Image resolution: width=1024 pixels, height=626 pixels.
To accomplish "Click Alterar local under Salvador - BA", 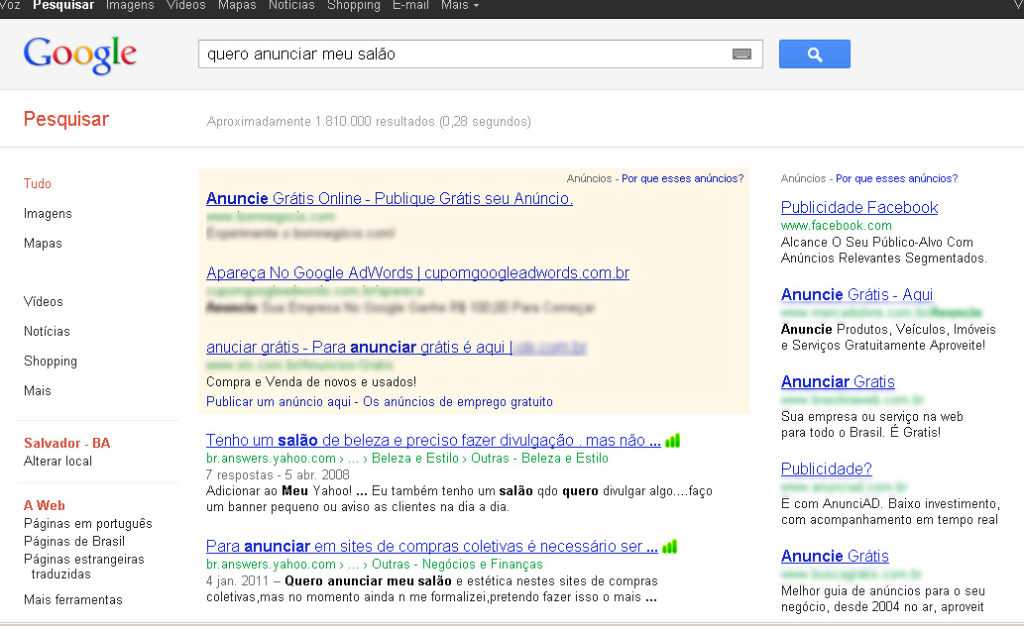I will coord(58,461).
